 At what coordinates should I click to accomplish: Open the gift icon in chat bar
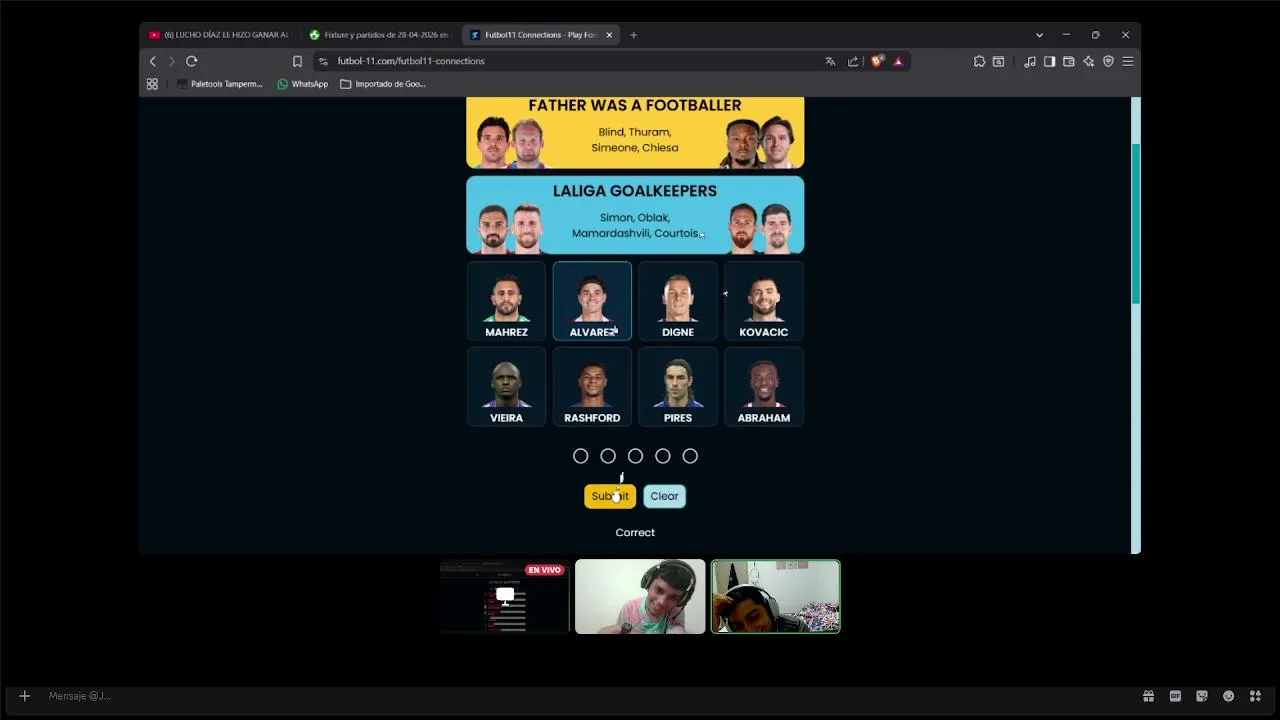point(1148,696)
